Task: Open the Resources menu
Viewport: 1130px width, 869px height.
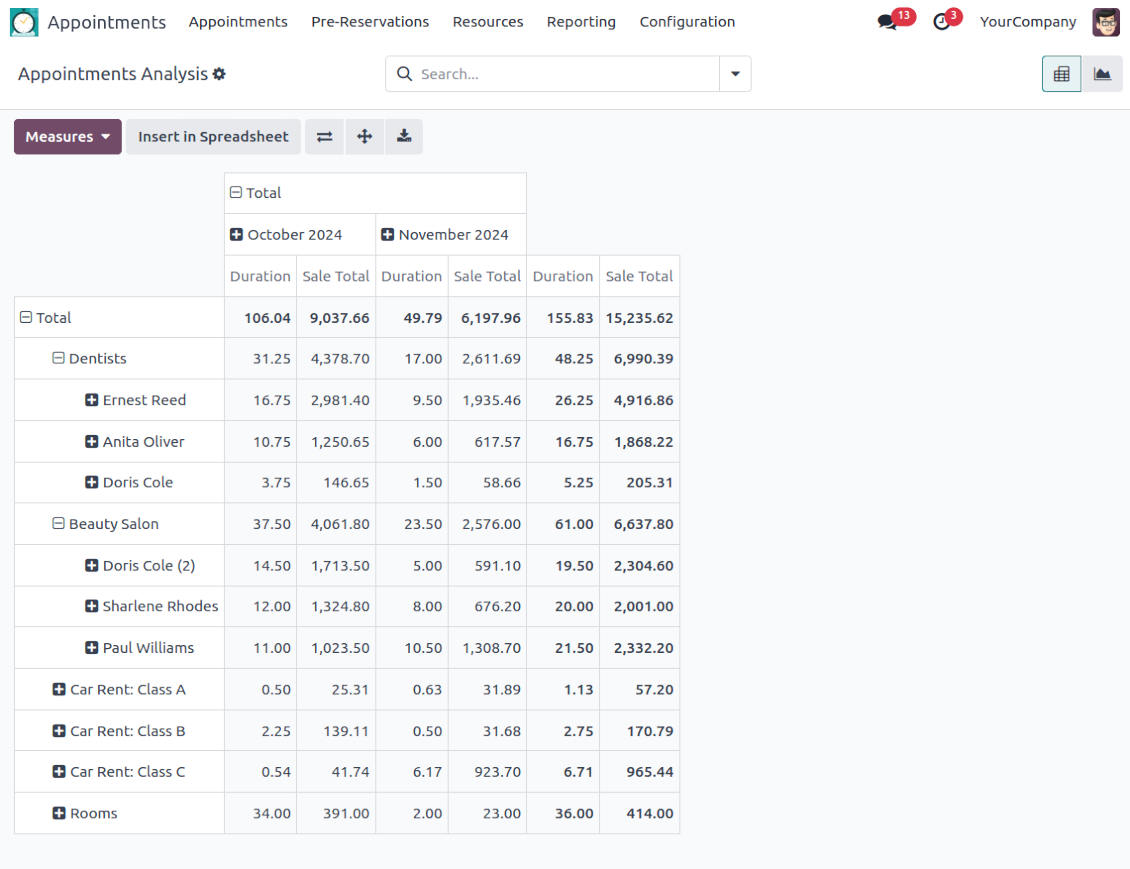Action: (x=488, y=22)
